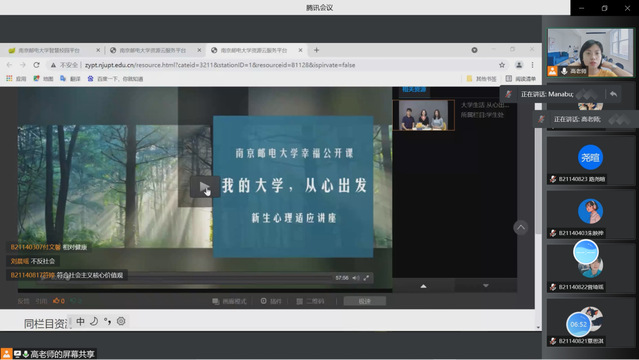This screenshot has width=639, height=360.
Task: Open Chrome profile avatar icon
Action: point(519,65)
